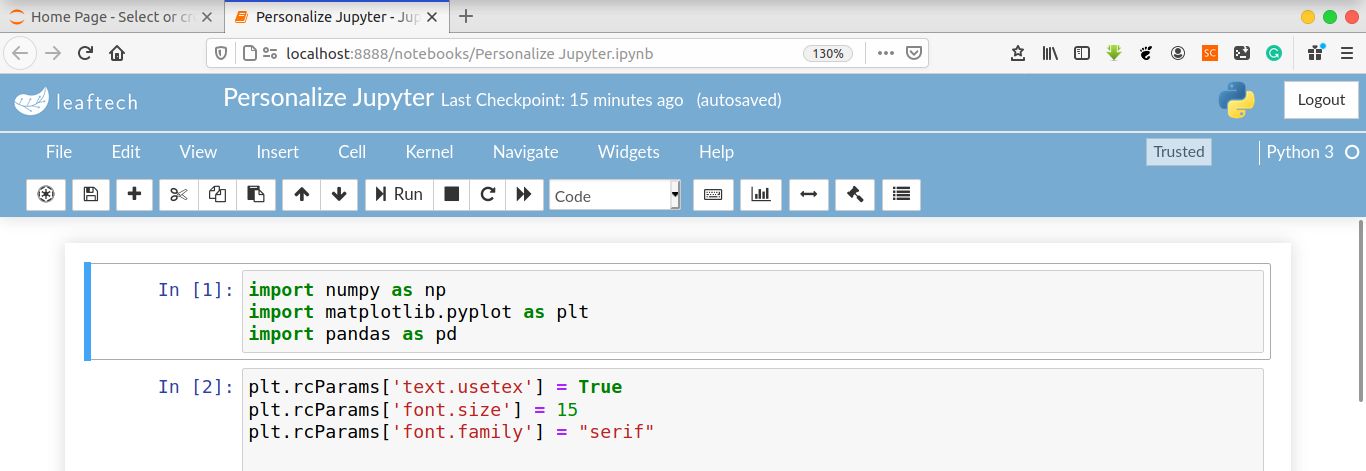Viewport: 1366px width, 471px height.
Task: Expand page actions three-dot menu in address bar
Action: pyautogui.click(x=885, y=53)
